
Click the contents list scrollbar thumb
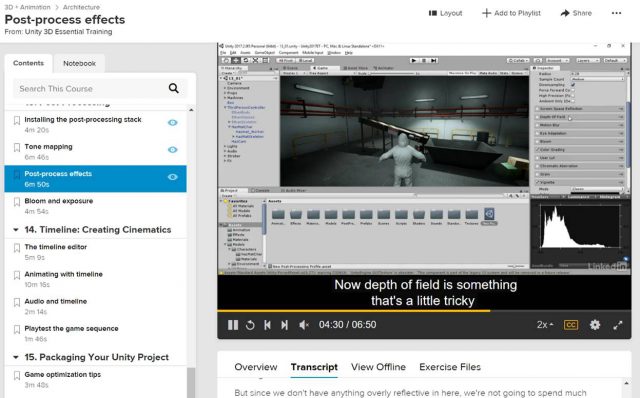[x=191, y=382]
